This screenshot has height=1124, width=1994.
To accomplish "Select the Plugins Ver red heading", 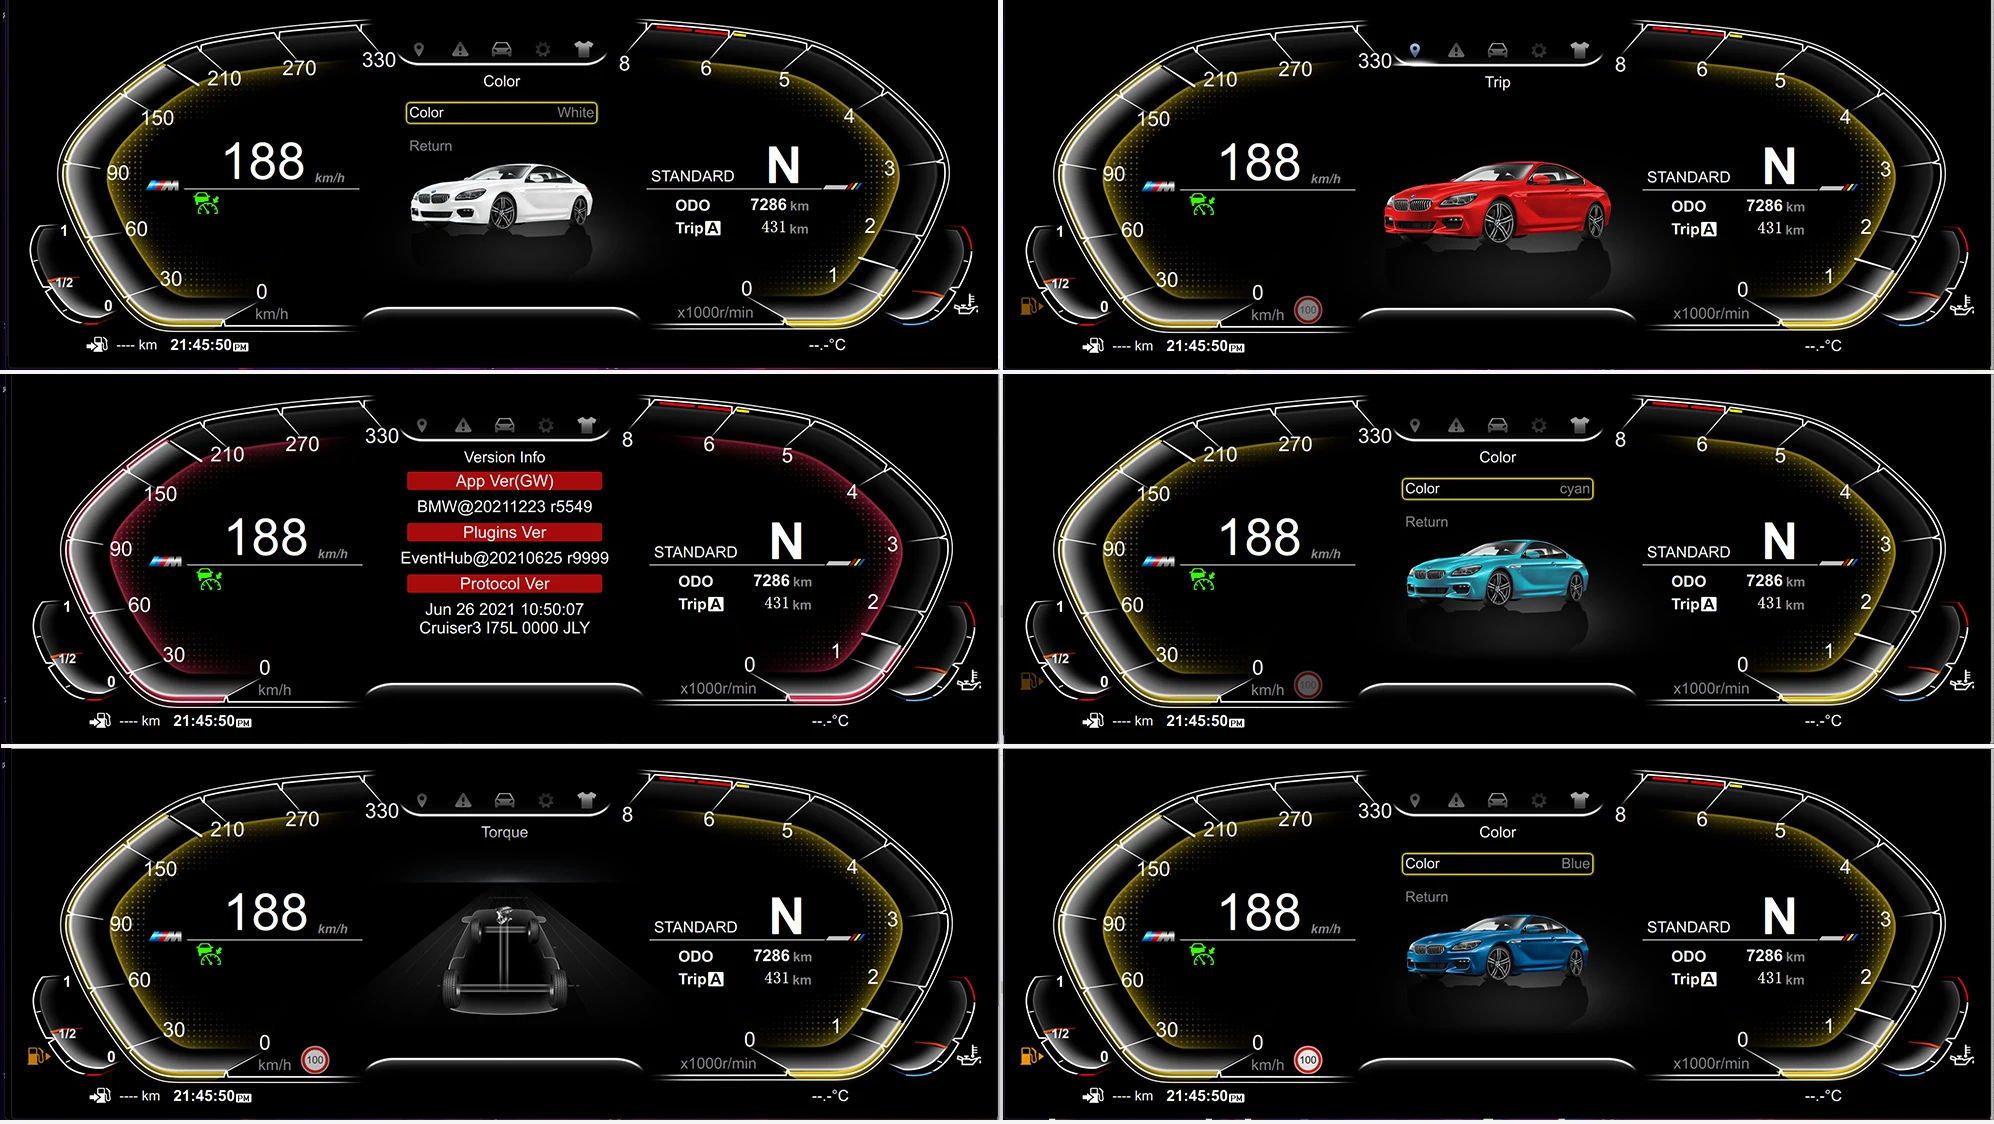I will pos(505,532).
